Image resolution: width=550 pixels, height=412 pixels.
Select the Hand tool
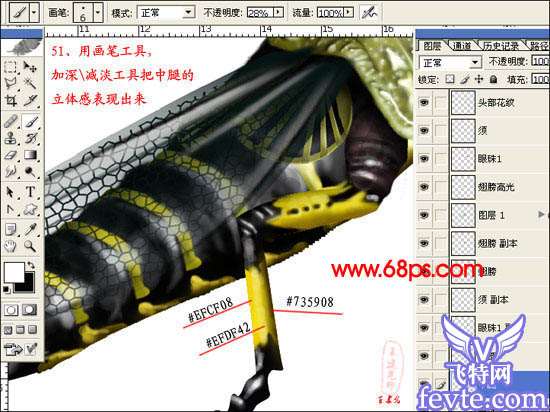coord(11,246)
